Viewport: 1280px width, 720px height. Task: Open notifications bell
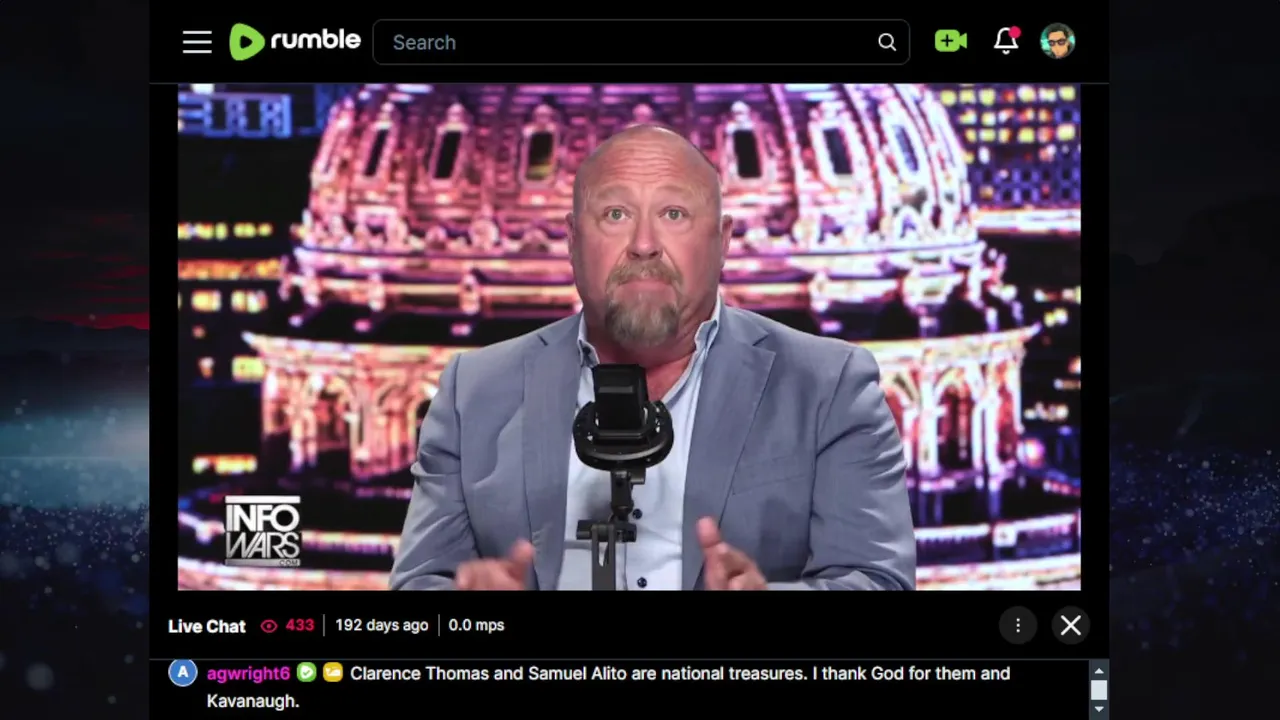coord(1006,41)
